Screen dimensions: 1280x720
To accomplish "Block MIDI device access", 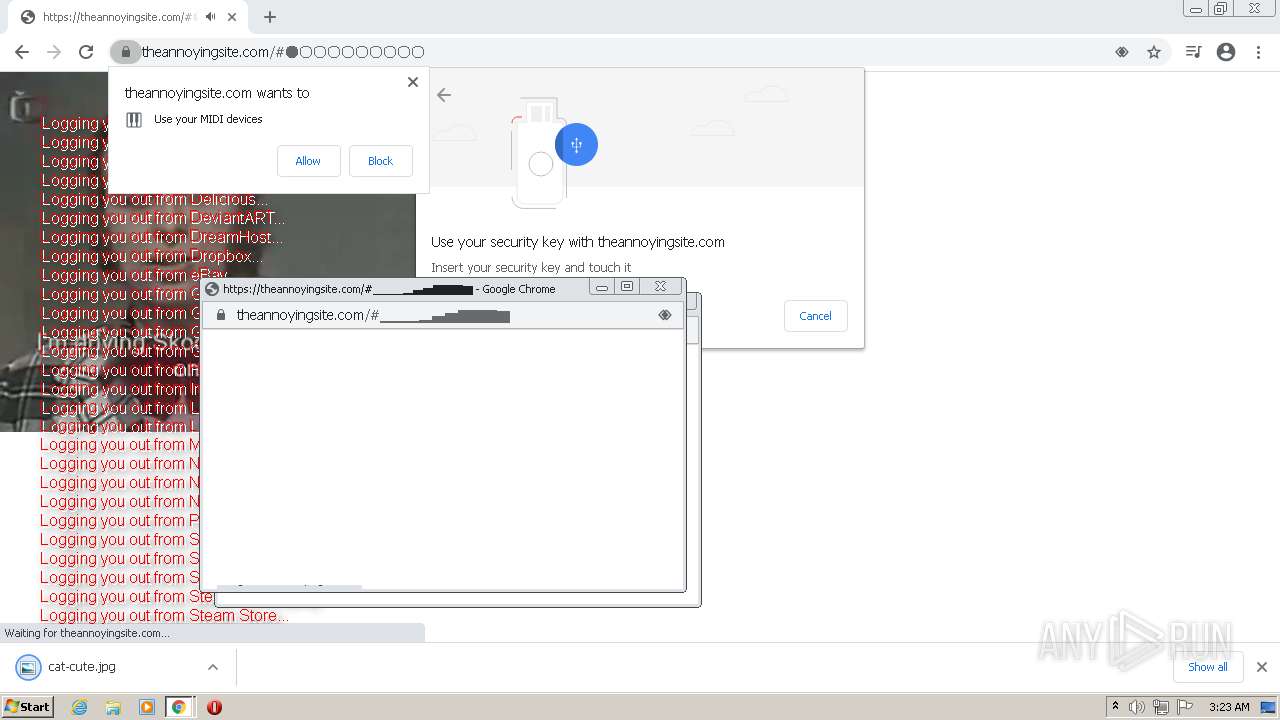I will (380, 161).
